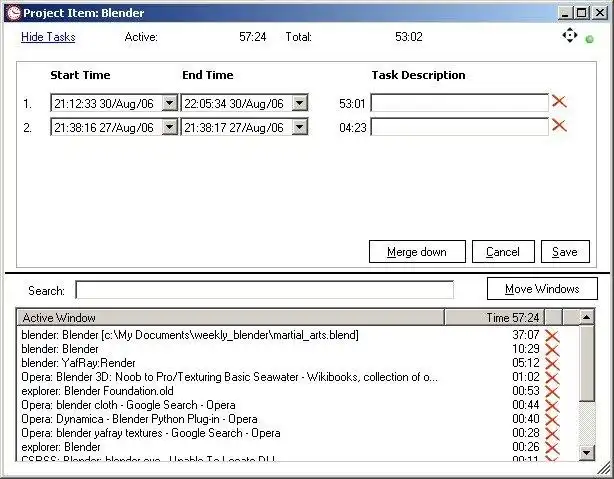Image resolution: width=614 pixels, height=479 pixels.
Task: Close the Project Item window
Action: (600, 13)
